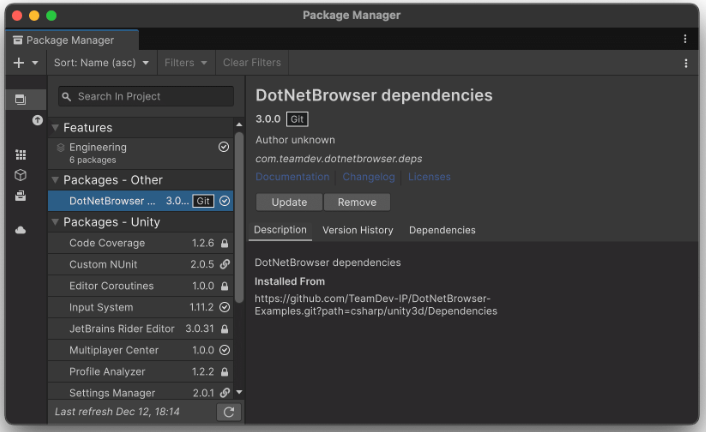706x432 pixels.
Task: Select the Multiplayer Center package
Action: 140,350
